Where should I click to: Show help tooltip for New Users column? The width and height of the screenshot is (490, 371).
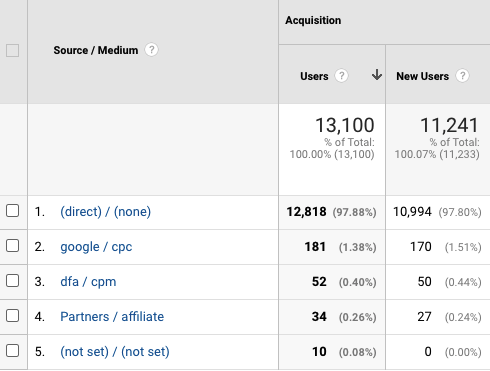pos(462,76)
